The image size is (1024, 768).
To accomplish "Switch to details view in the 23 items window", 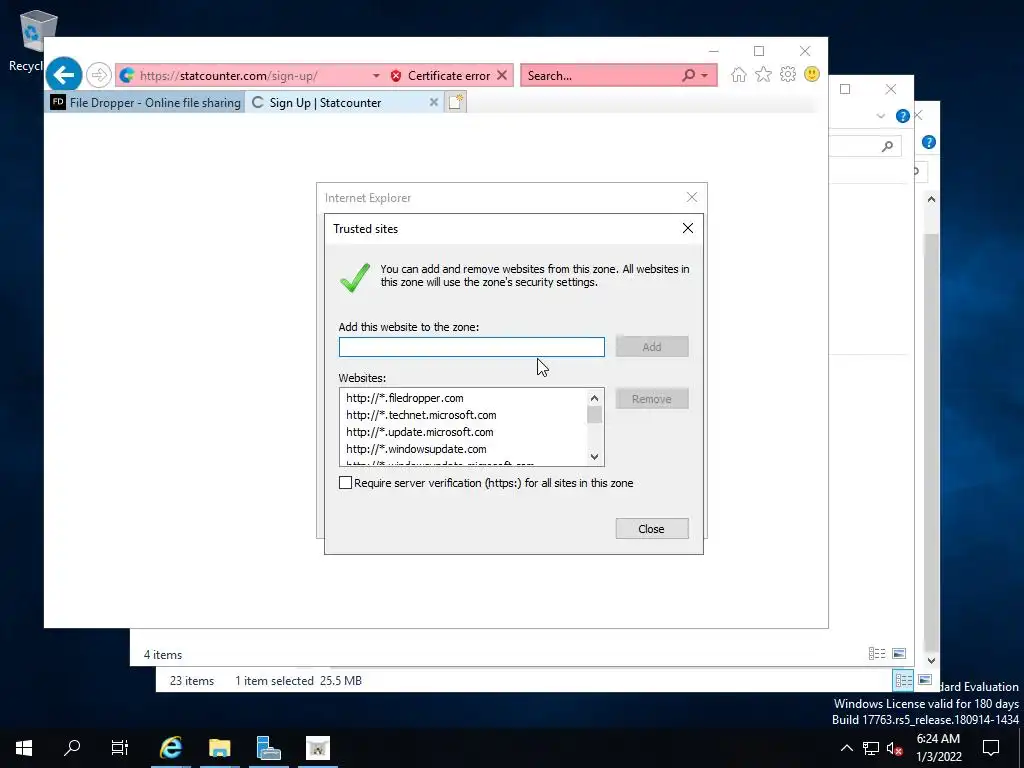I will pos(904,680).
